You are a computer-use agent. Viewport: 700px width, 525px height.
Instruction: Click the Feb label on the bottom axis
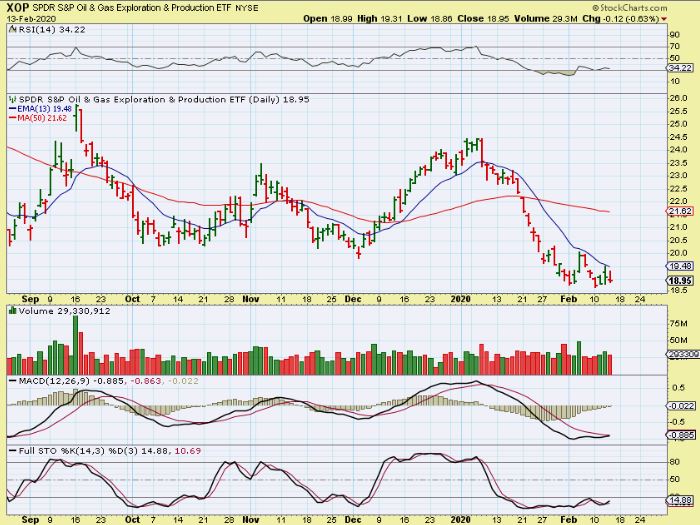[568, 520]
